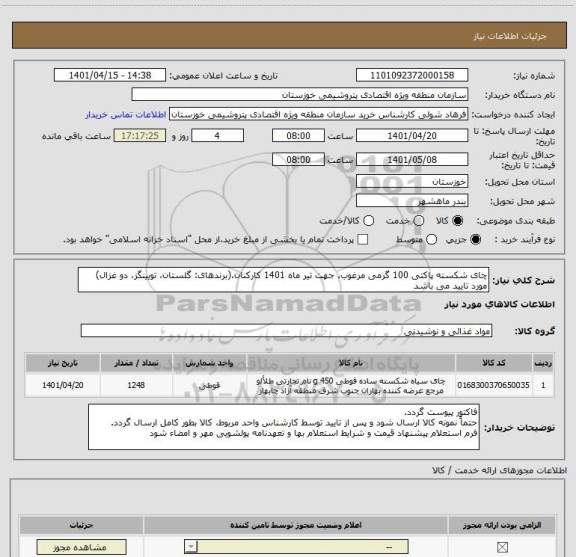Click the request number field 1101092372000158

pos(412,75)
